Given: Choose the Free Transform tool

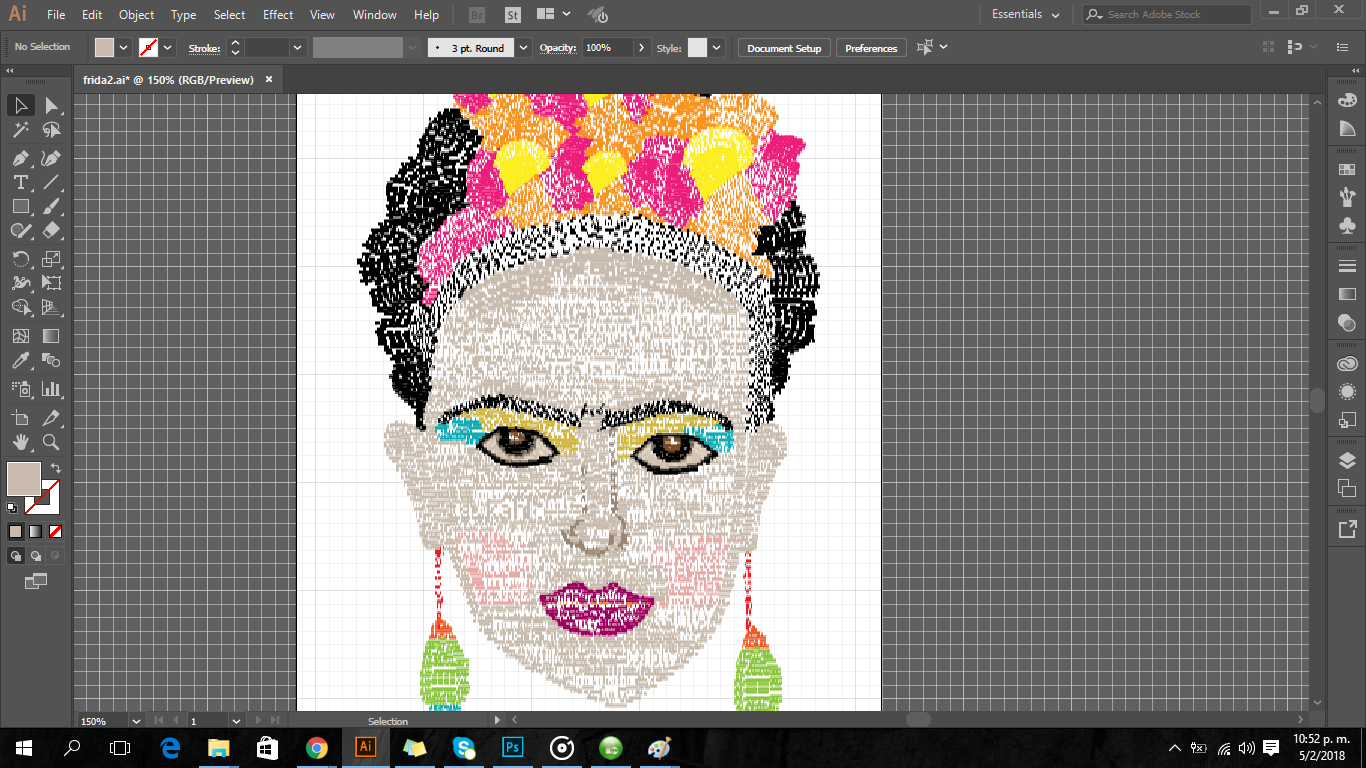Looking at the screenshot, I should 51,283.
